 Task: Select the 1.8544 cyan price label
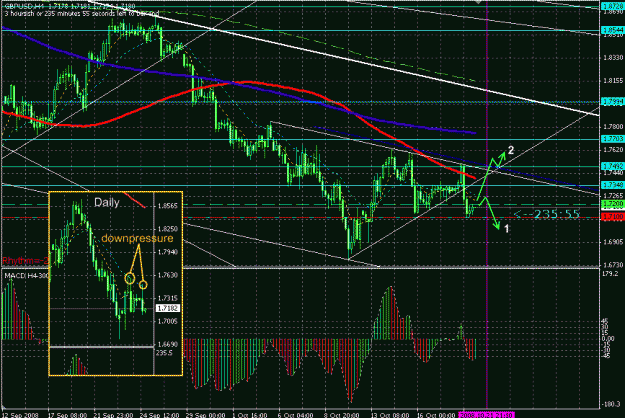(x=613, y=30)
